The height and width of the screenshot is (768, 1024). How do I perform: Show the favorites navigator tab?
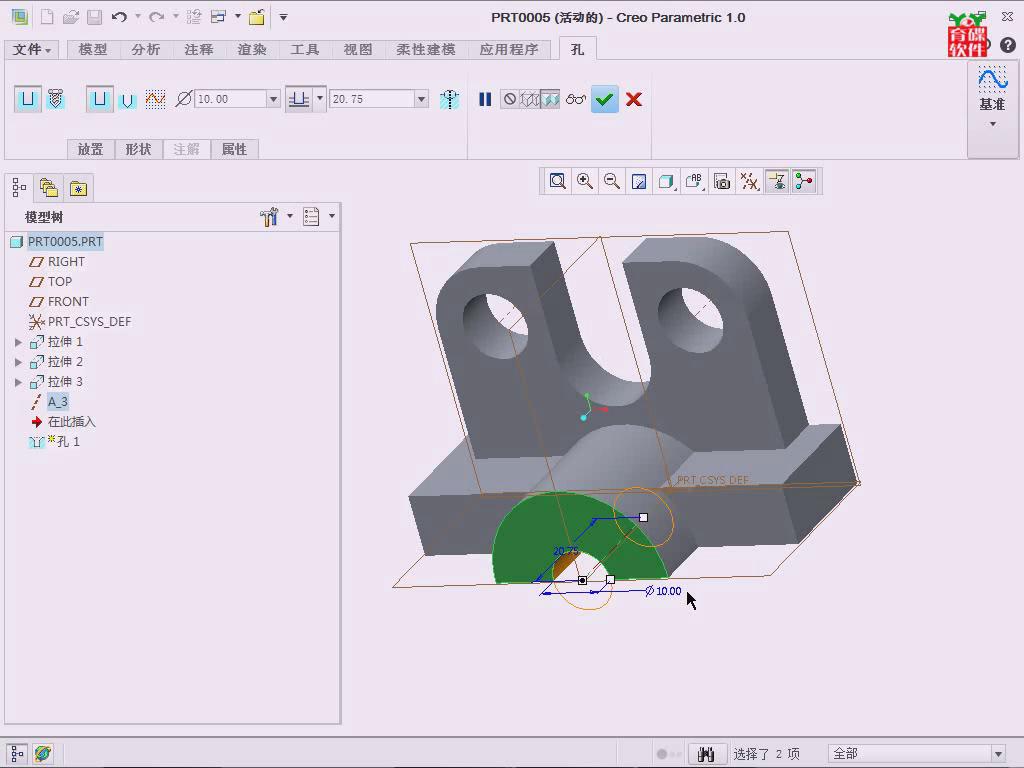click(78, 188)
